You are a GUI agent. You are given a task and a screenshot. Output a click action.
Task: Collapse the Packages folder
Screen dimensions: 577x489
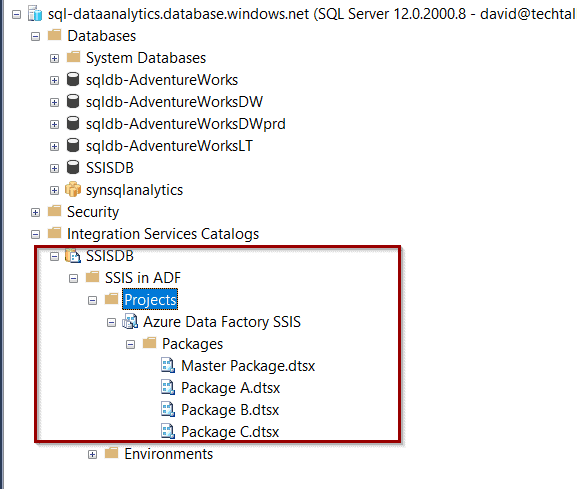130,344
